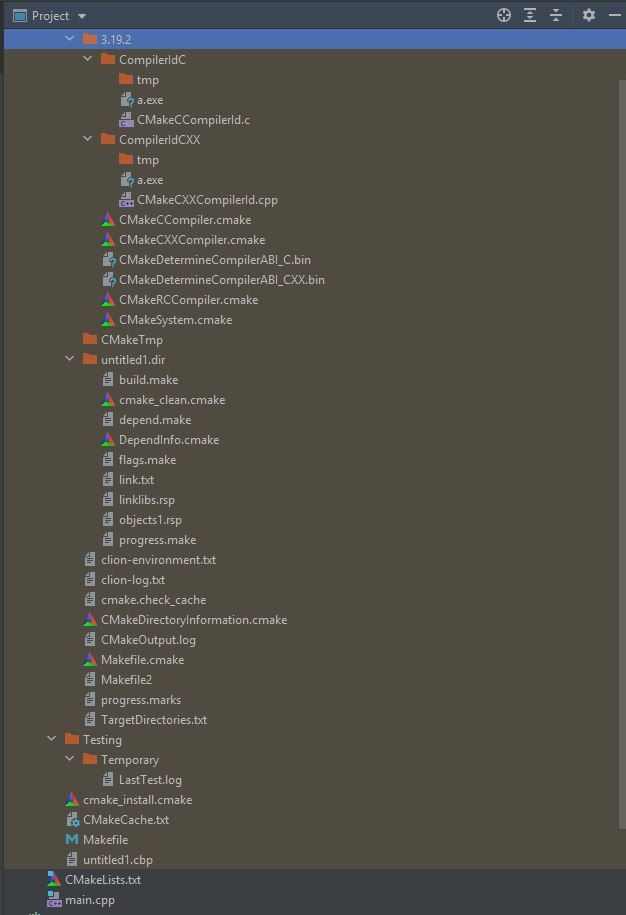Select tmp folder icon under CompilerIdC
626x915 pixels.
pos(125,79)
